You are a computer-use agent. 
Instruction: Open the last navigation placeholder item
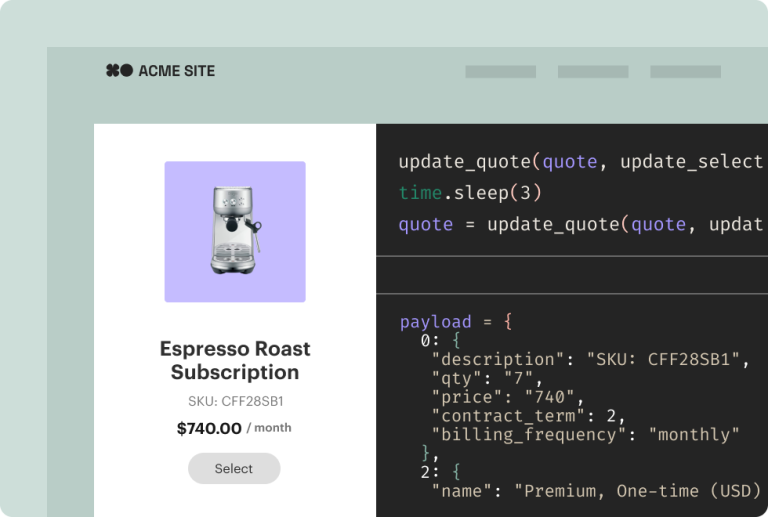tap(685, 72)
